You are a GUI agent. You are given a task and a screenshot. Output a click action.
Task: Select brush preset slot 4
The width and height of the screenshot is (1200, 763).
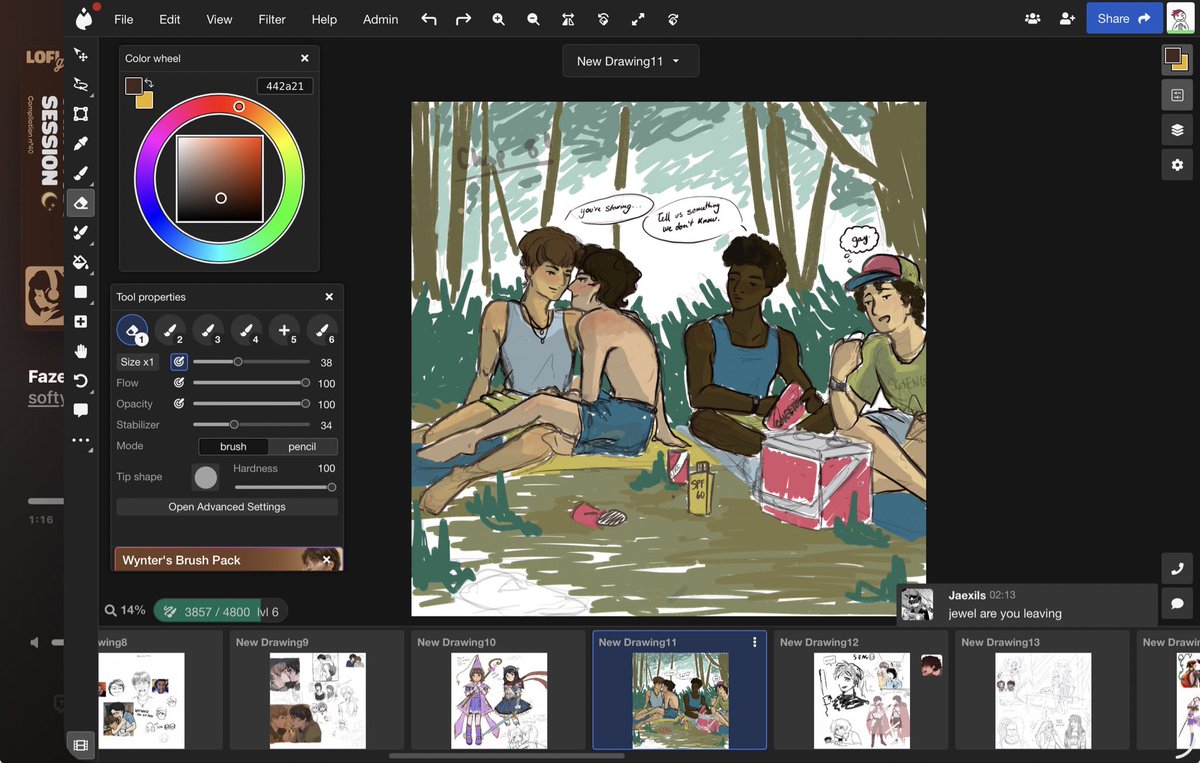(x=245, y=330)
